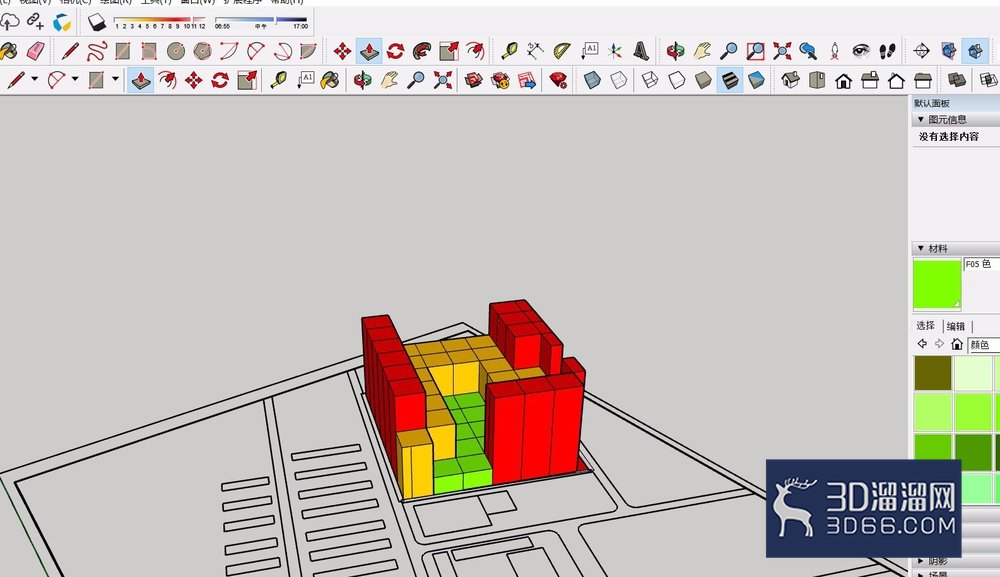Open the Extension Warehouse
This screenshot has height=577, width=1000.
point(500,80)
